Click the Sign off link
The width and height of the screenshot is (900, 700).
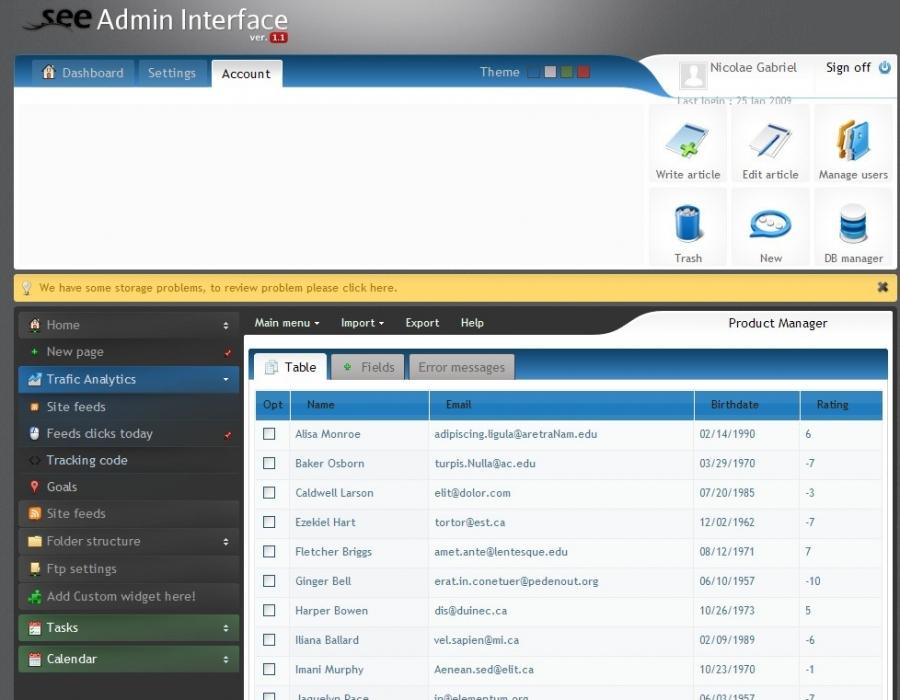848,68
